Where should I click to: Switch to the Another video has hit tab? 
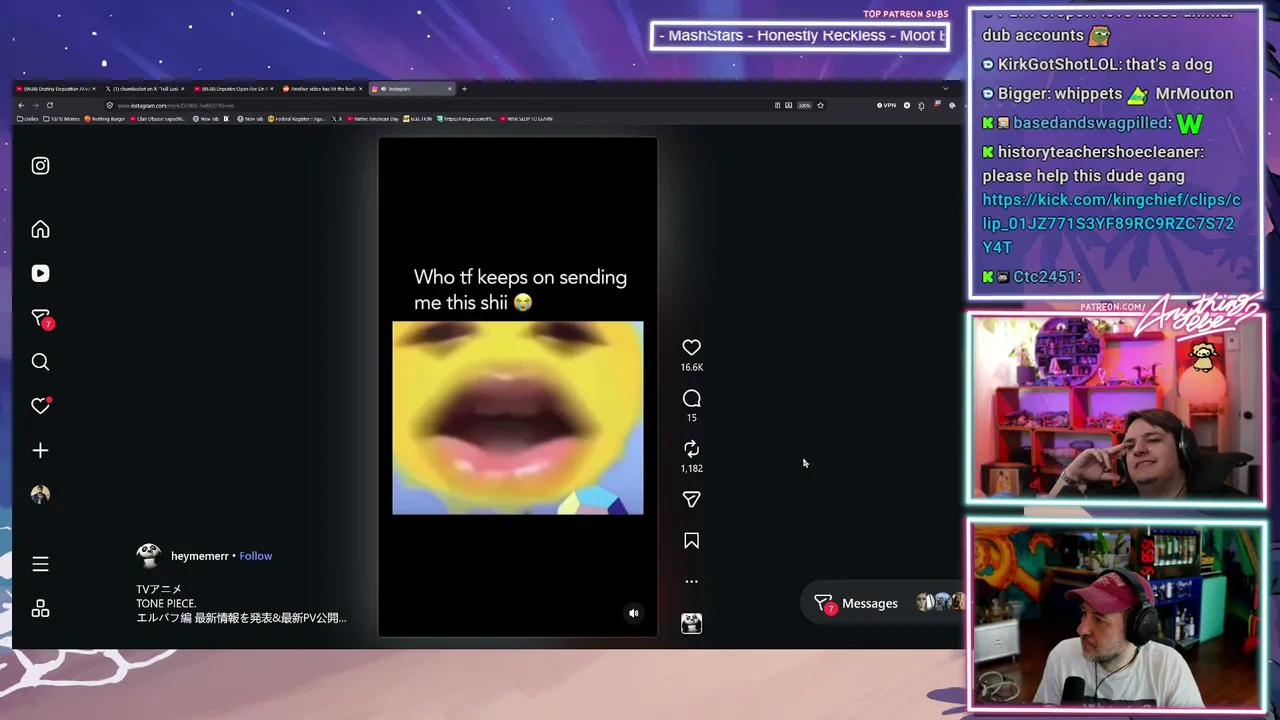pos(323,89)
